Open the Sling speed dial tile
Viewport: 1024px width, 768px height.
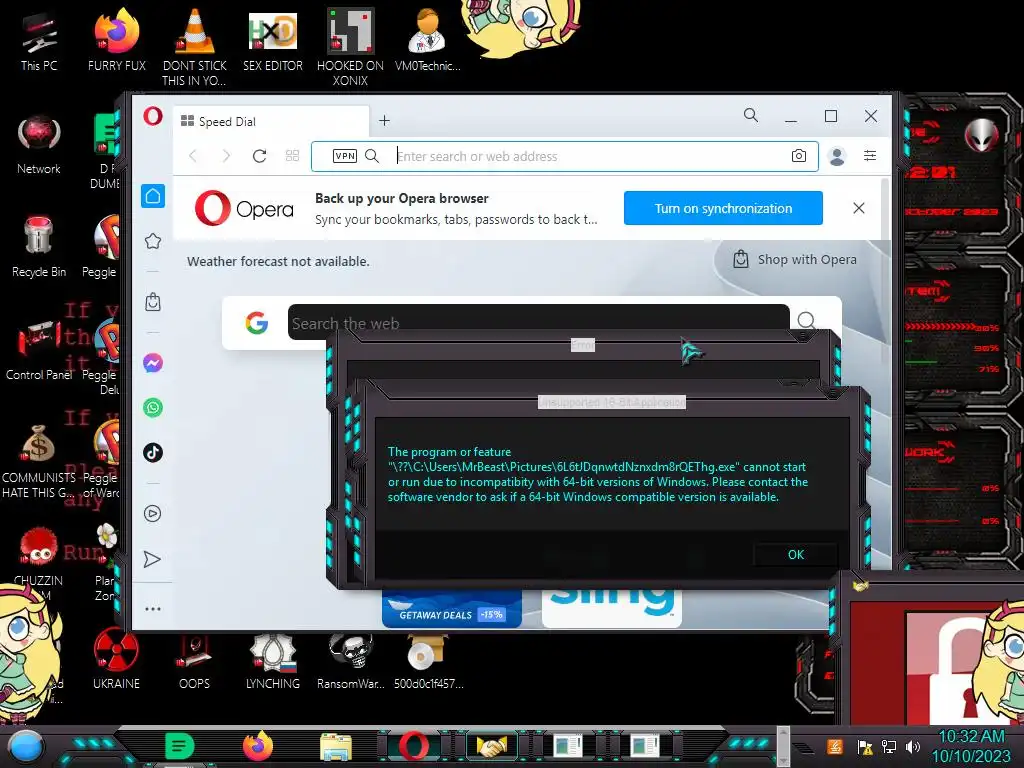pos(612,608)
